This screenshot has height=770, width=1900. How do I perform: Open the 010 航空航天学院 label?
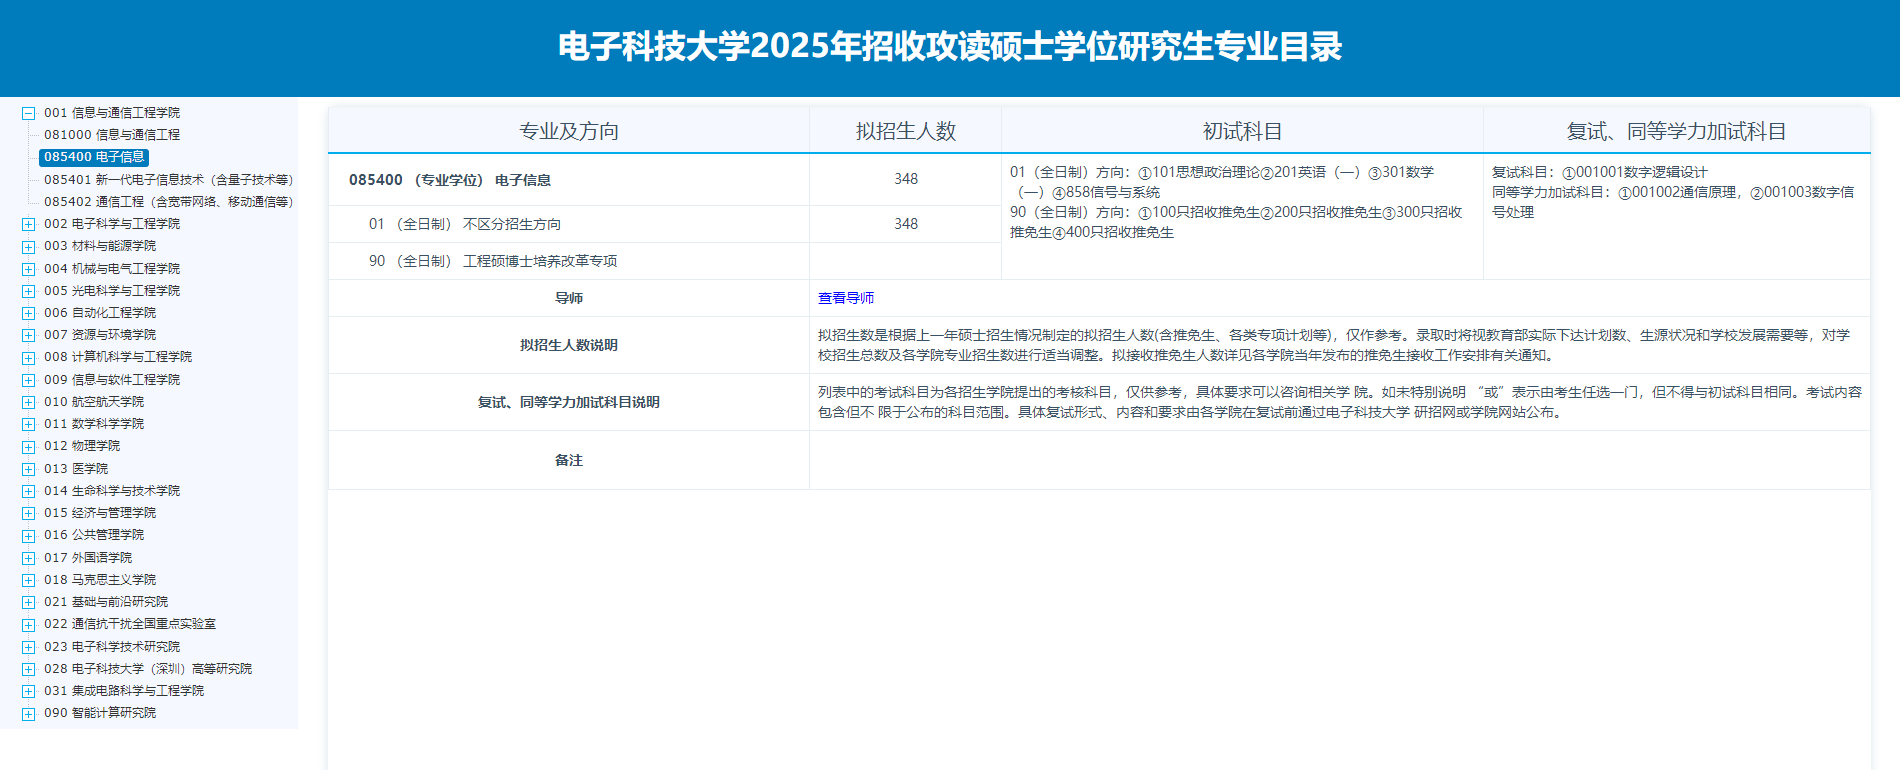(x=94, y=402)
